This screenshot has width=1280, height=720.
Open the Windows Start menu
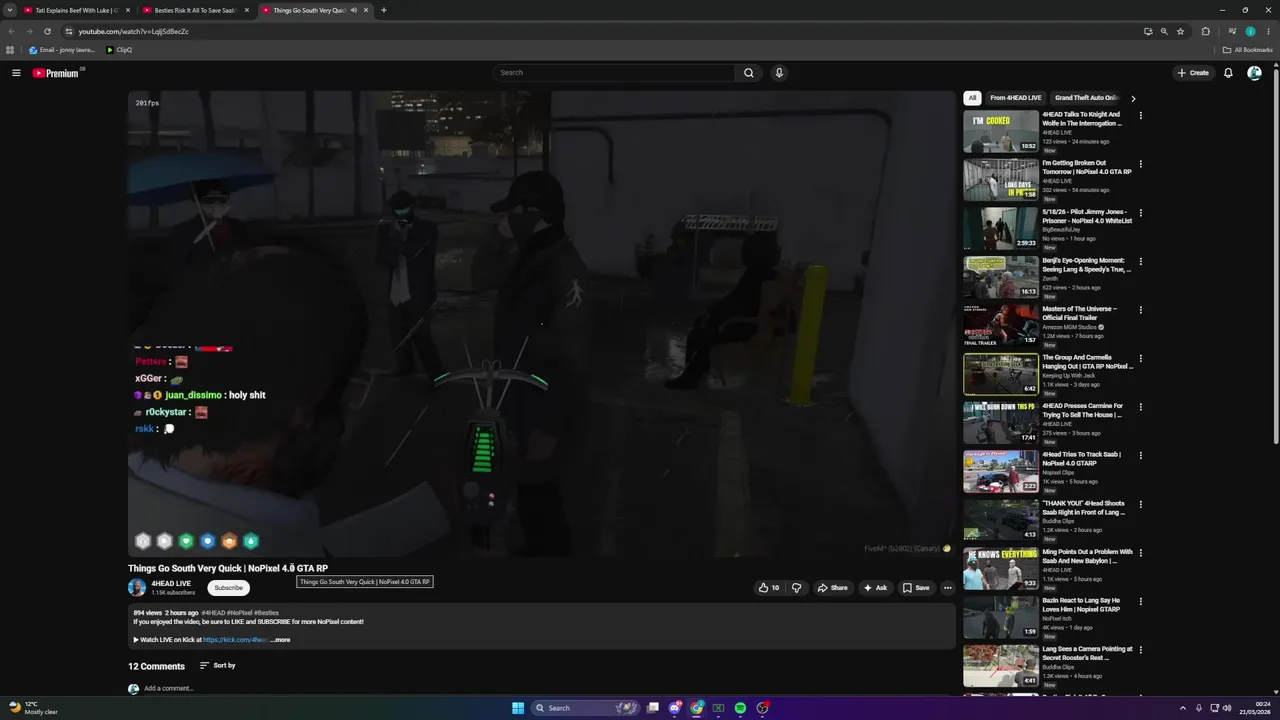click(518, 708)
